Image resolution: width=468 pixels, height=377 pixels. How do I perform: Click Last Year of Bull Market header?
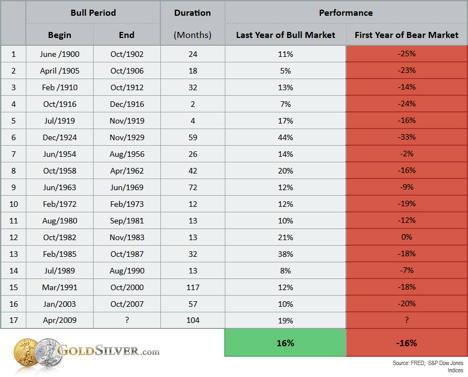point(286,35)
